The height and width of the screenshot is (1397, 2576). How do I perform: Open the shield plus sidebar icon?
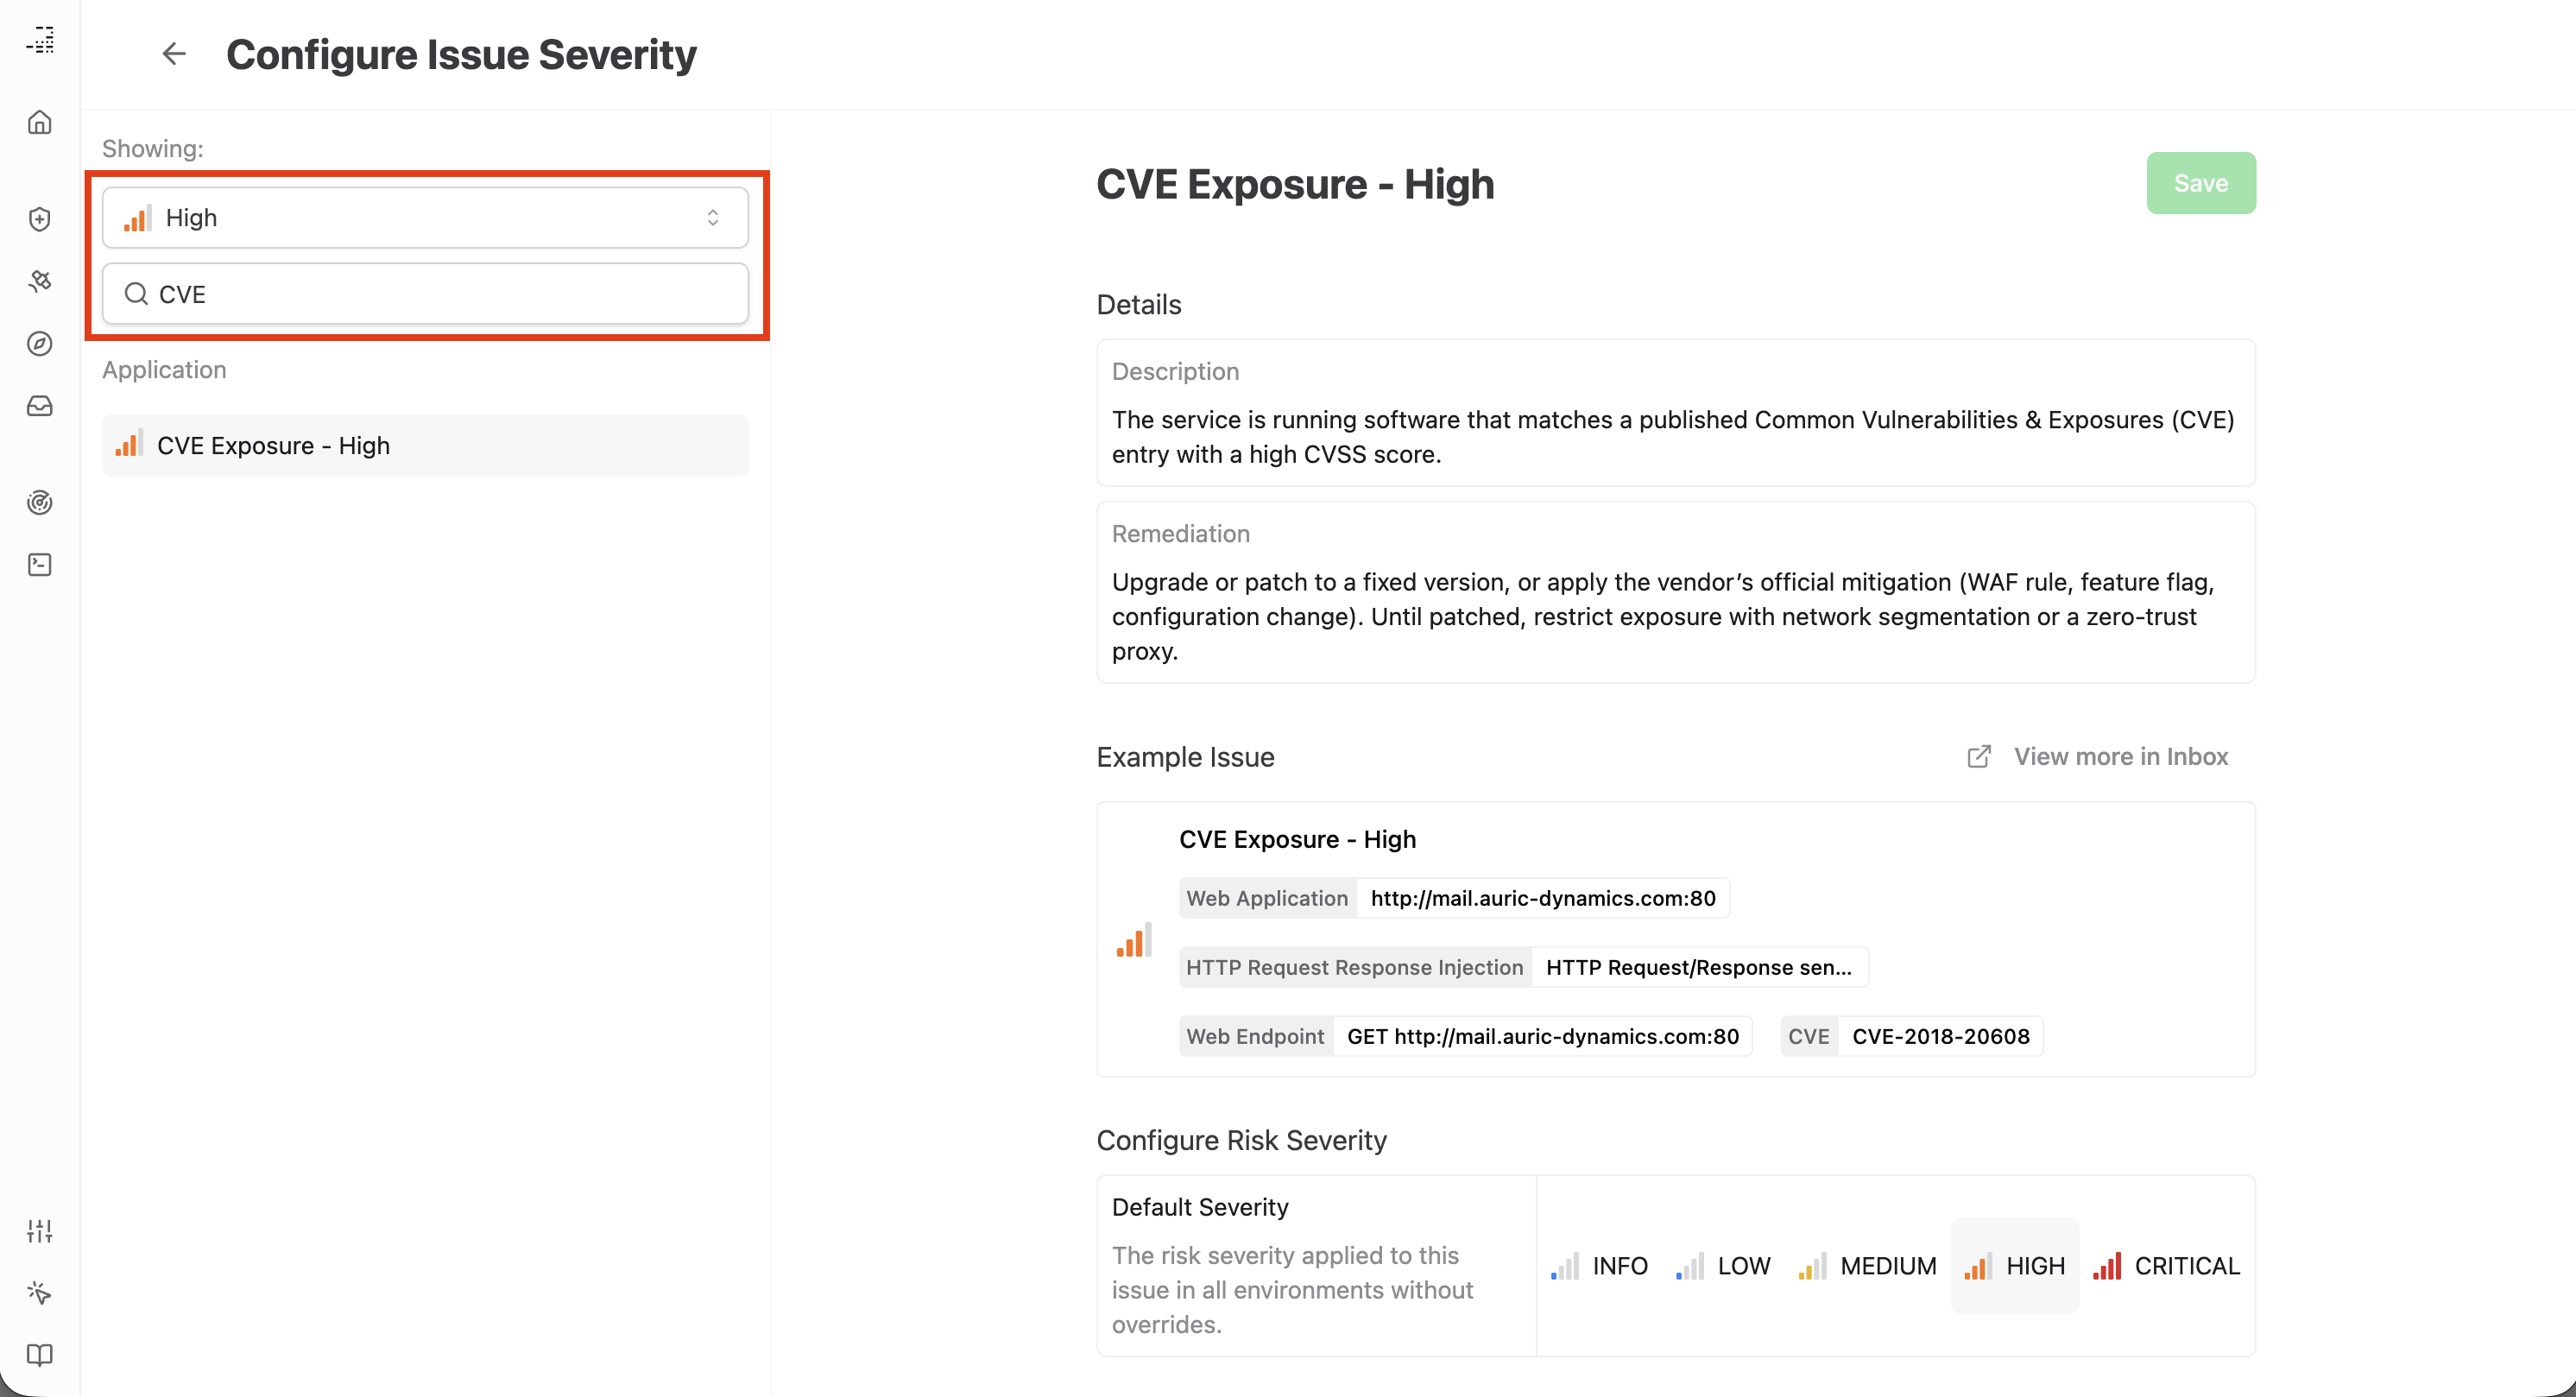coord(40,219)
